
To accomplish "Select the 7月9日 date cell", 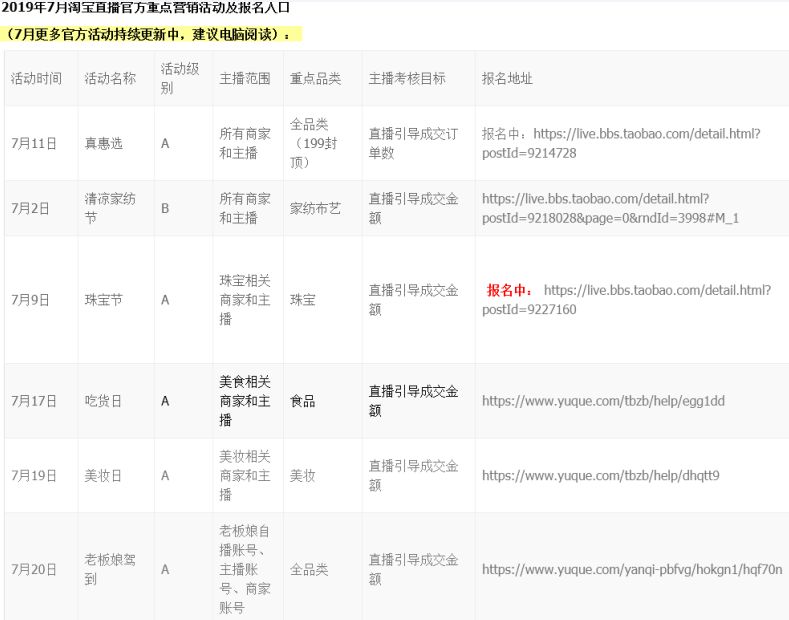I will click(x=30, y=300).
